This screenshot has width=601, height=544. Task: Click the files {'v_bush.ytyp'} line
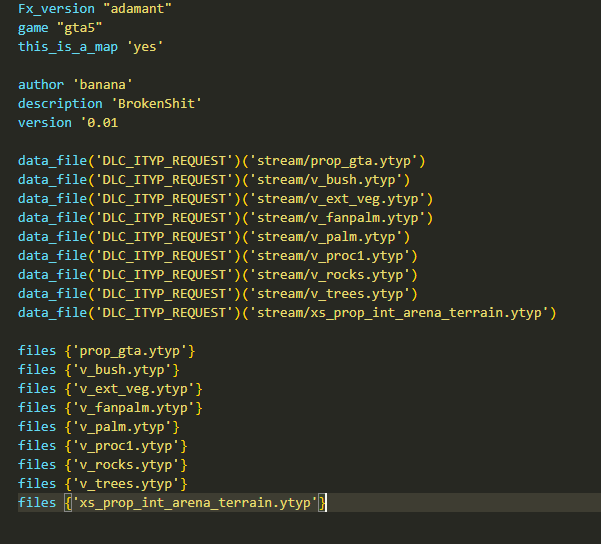99,370
